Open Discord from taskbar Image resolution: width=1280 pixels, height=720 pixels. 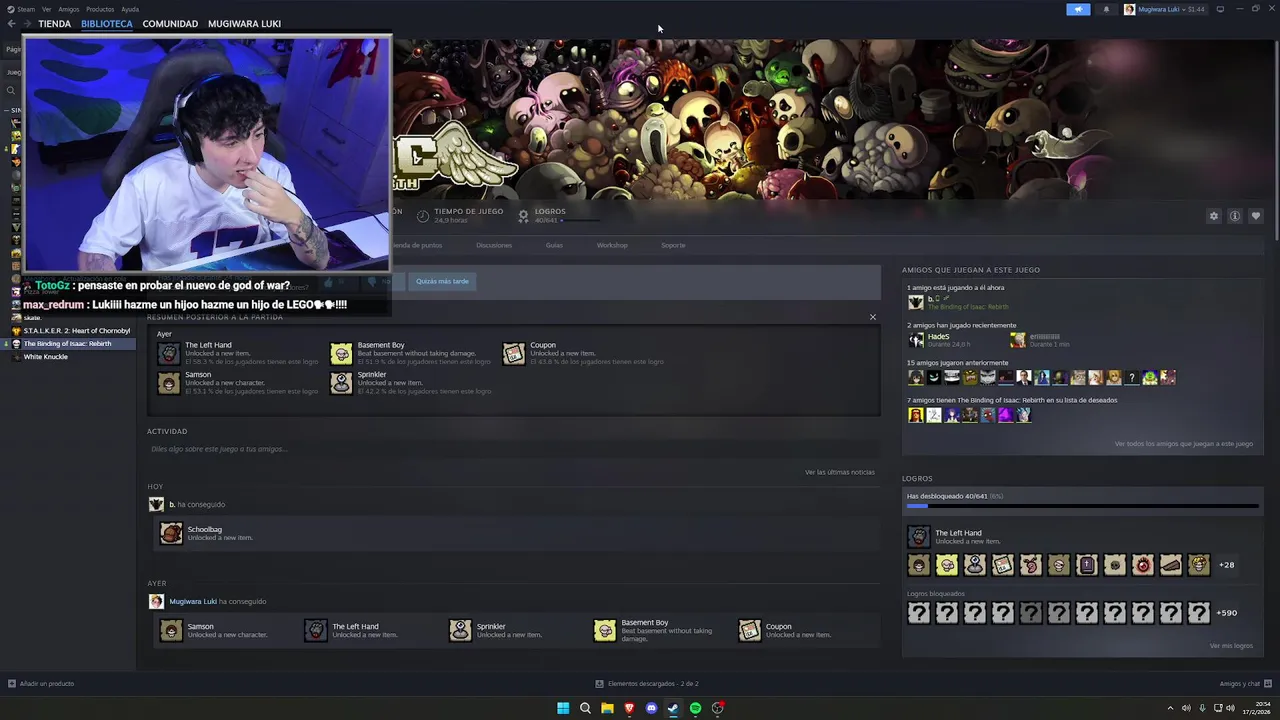651,708
